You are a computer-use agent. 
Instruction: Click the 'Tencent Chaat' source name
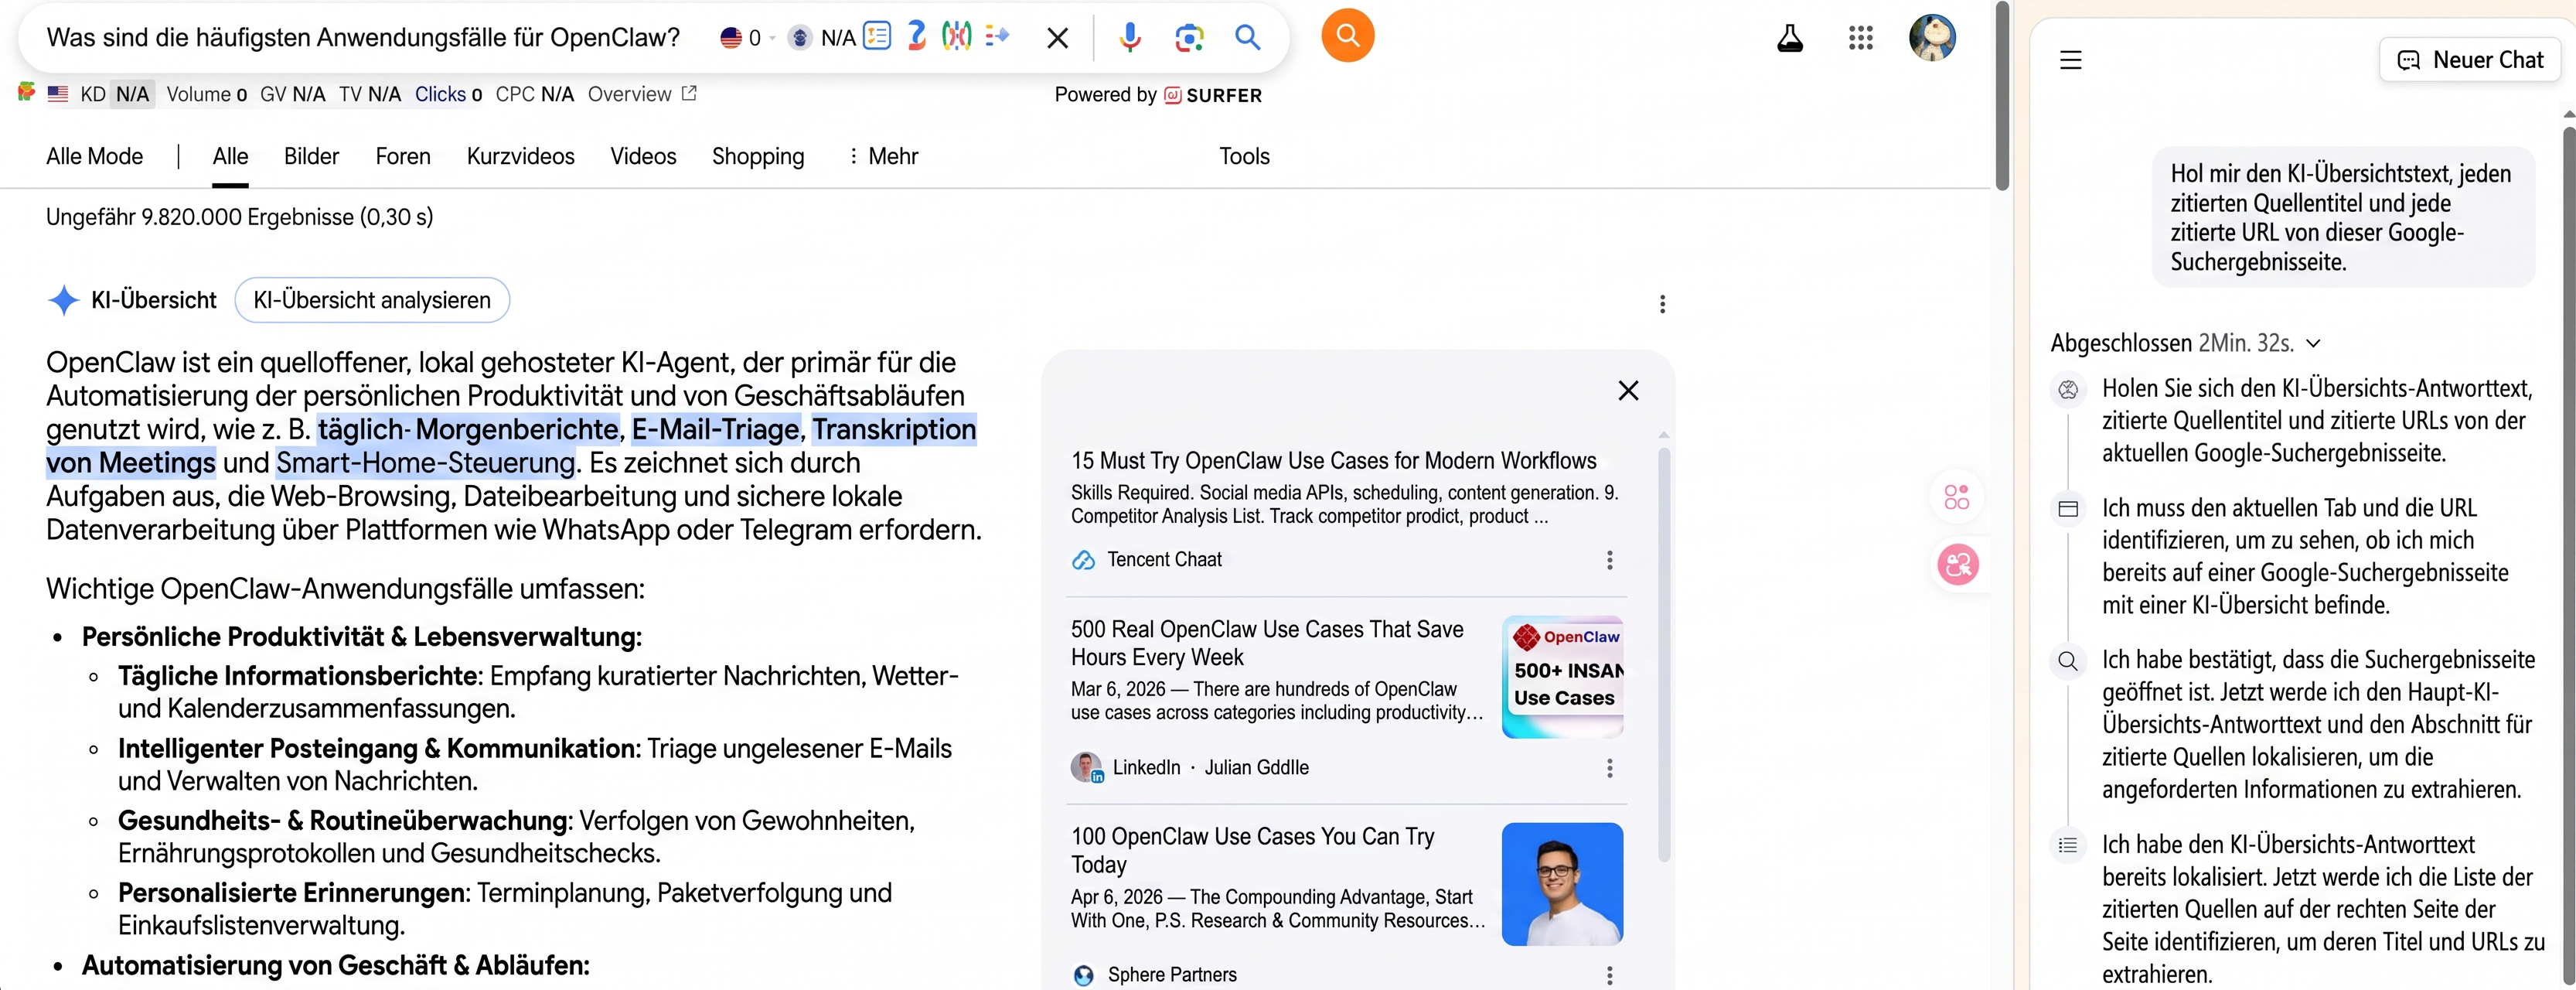pos(1164,560)
